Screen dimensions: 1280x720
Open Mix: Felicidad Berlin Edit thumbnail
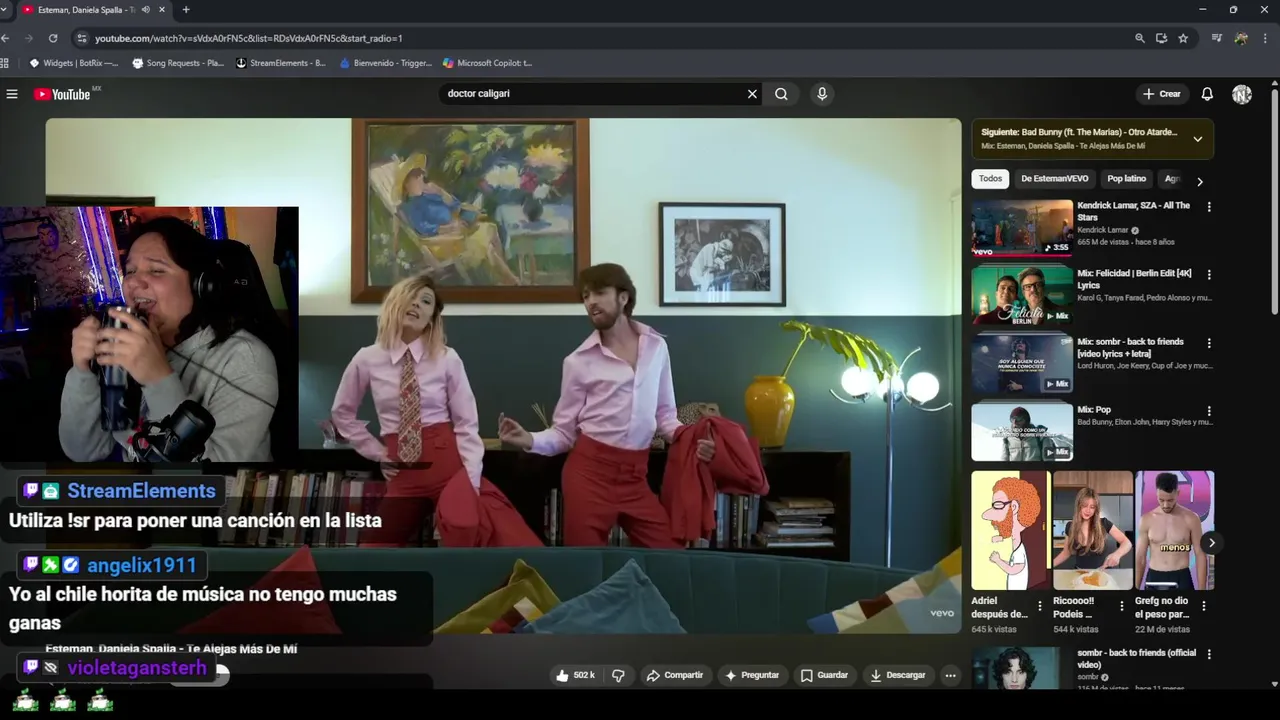tap(1022, 296)
